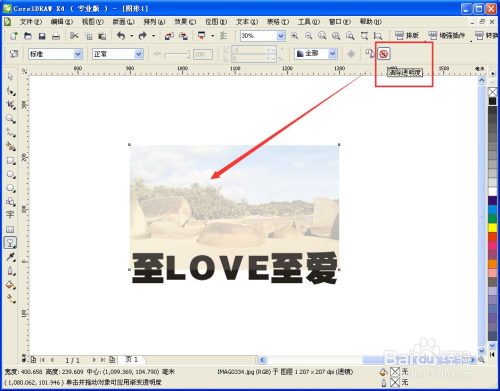The width and height of the screenshot is (500, 391).
Task: Click the Save icon
Action: (x=42, y=36)
